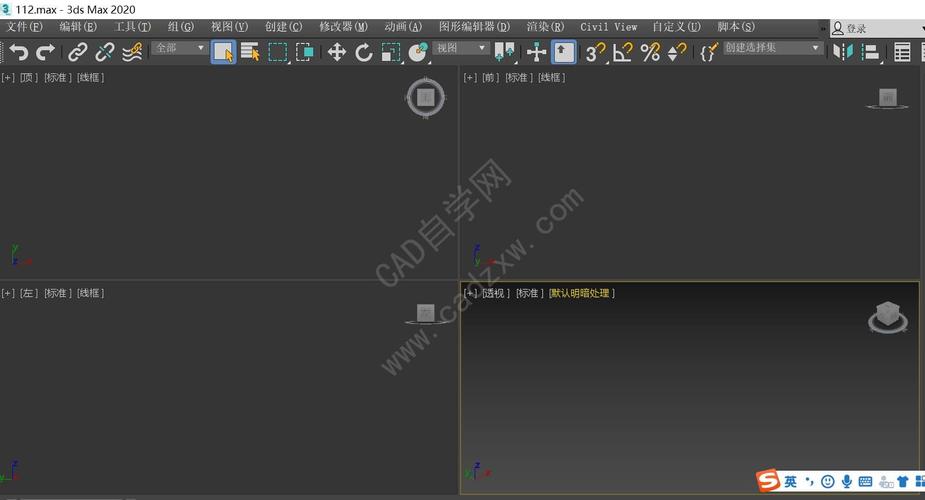Open the Scene Explorer toggle icon
Image resolution: width=925 pixels, height=500 pixels.
click(x=902, y=52)
